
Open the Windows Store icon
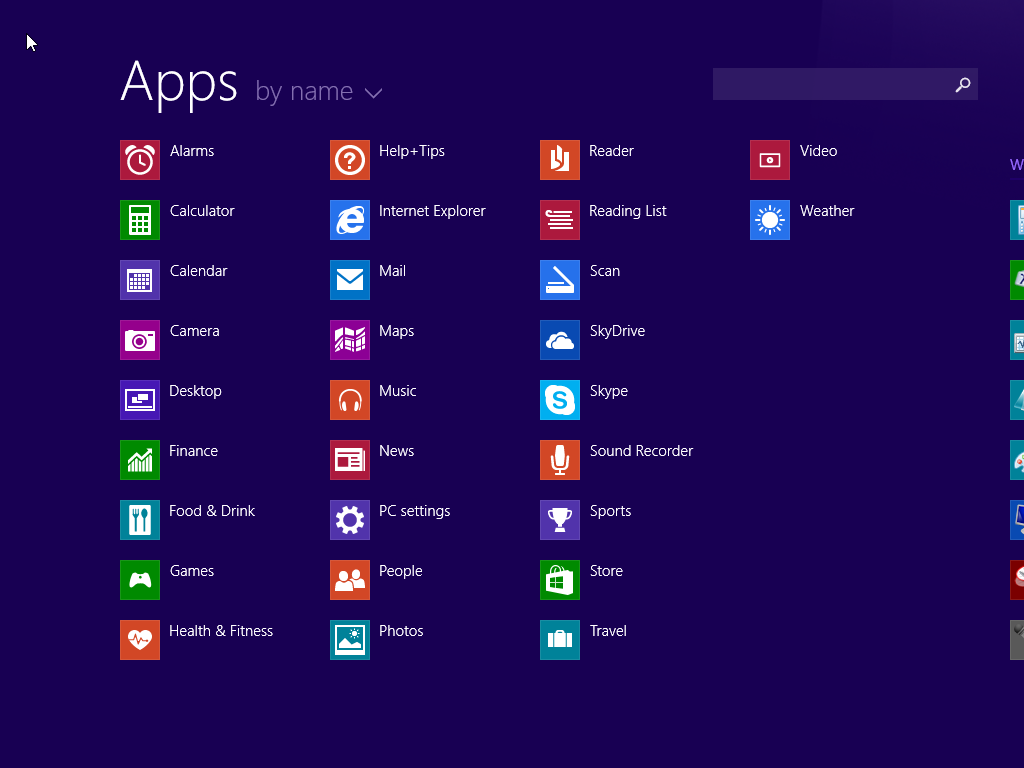[x=560, y=580]
